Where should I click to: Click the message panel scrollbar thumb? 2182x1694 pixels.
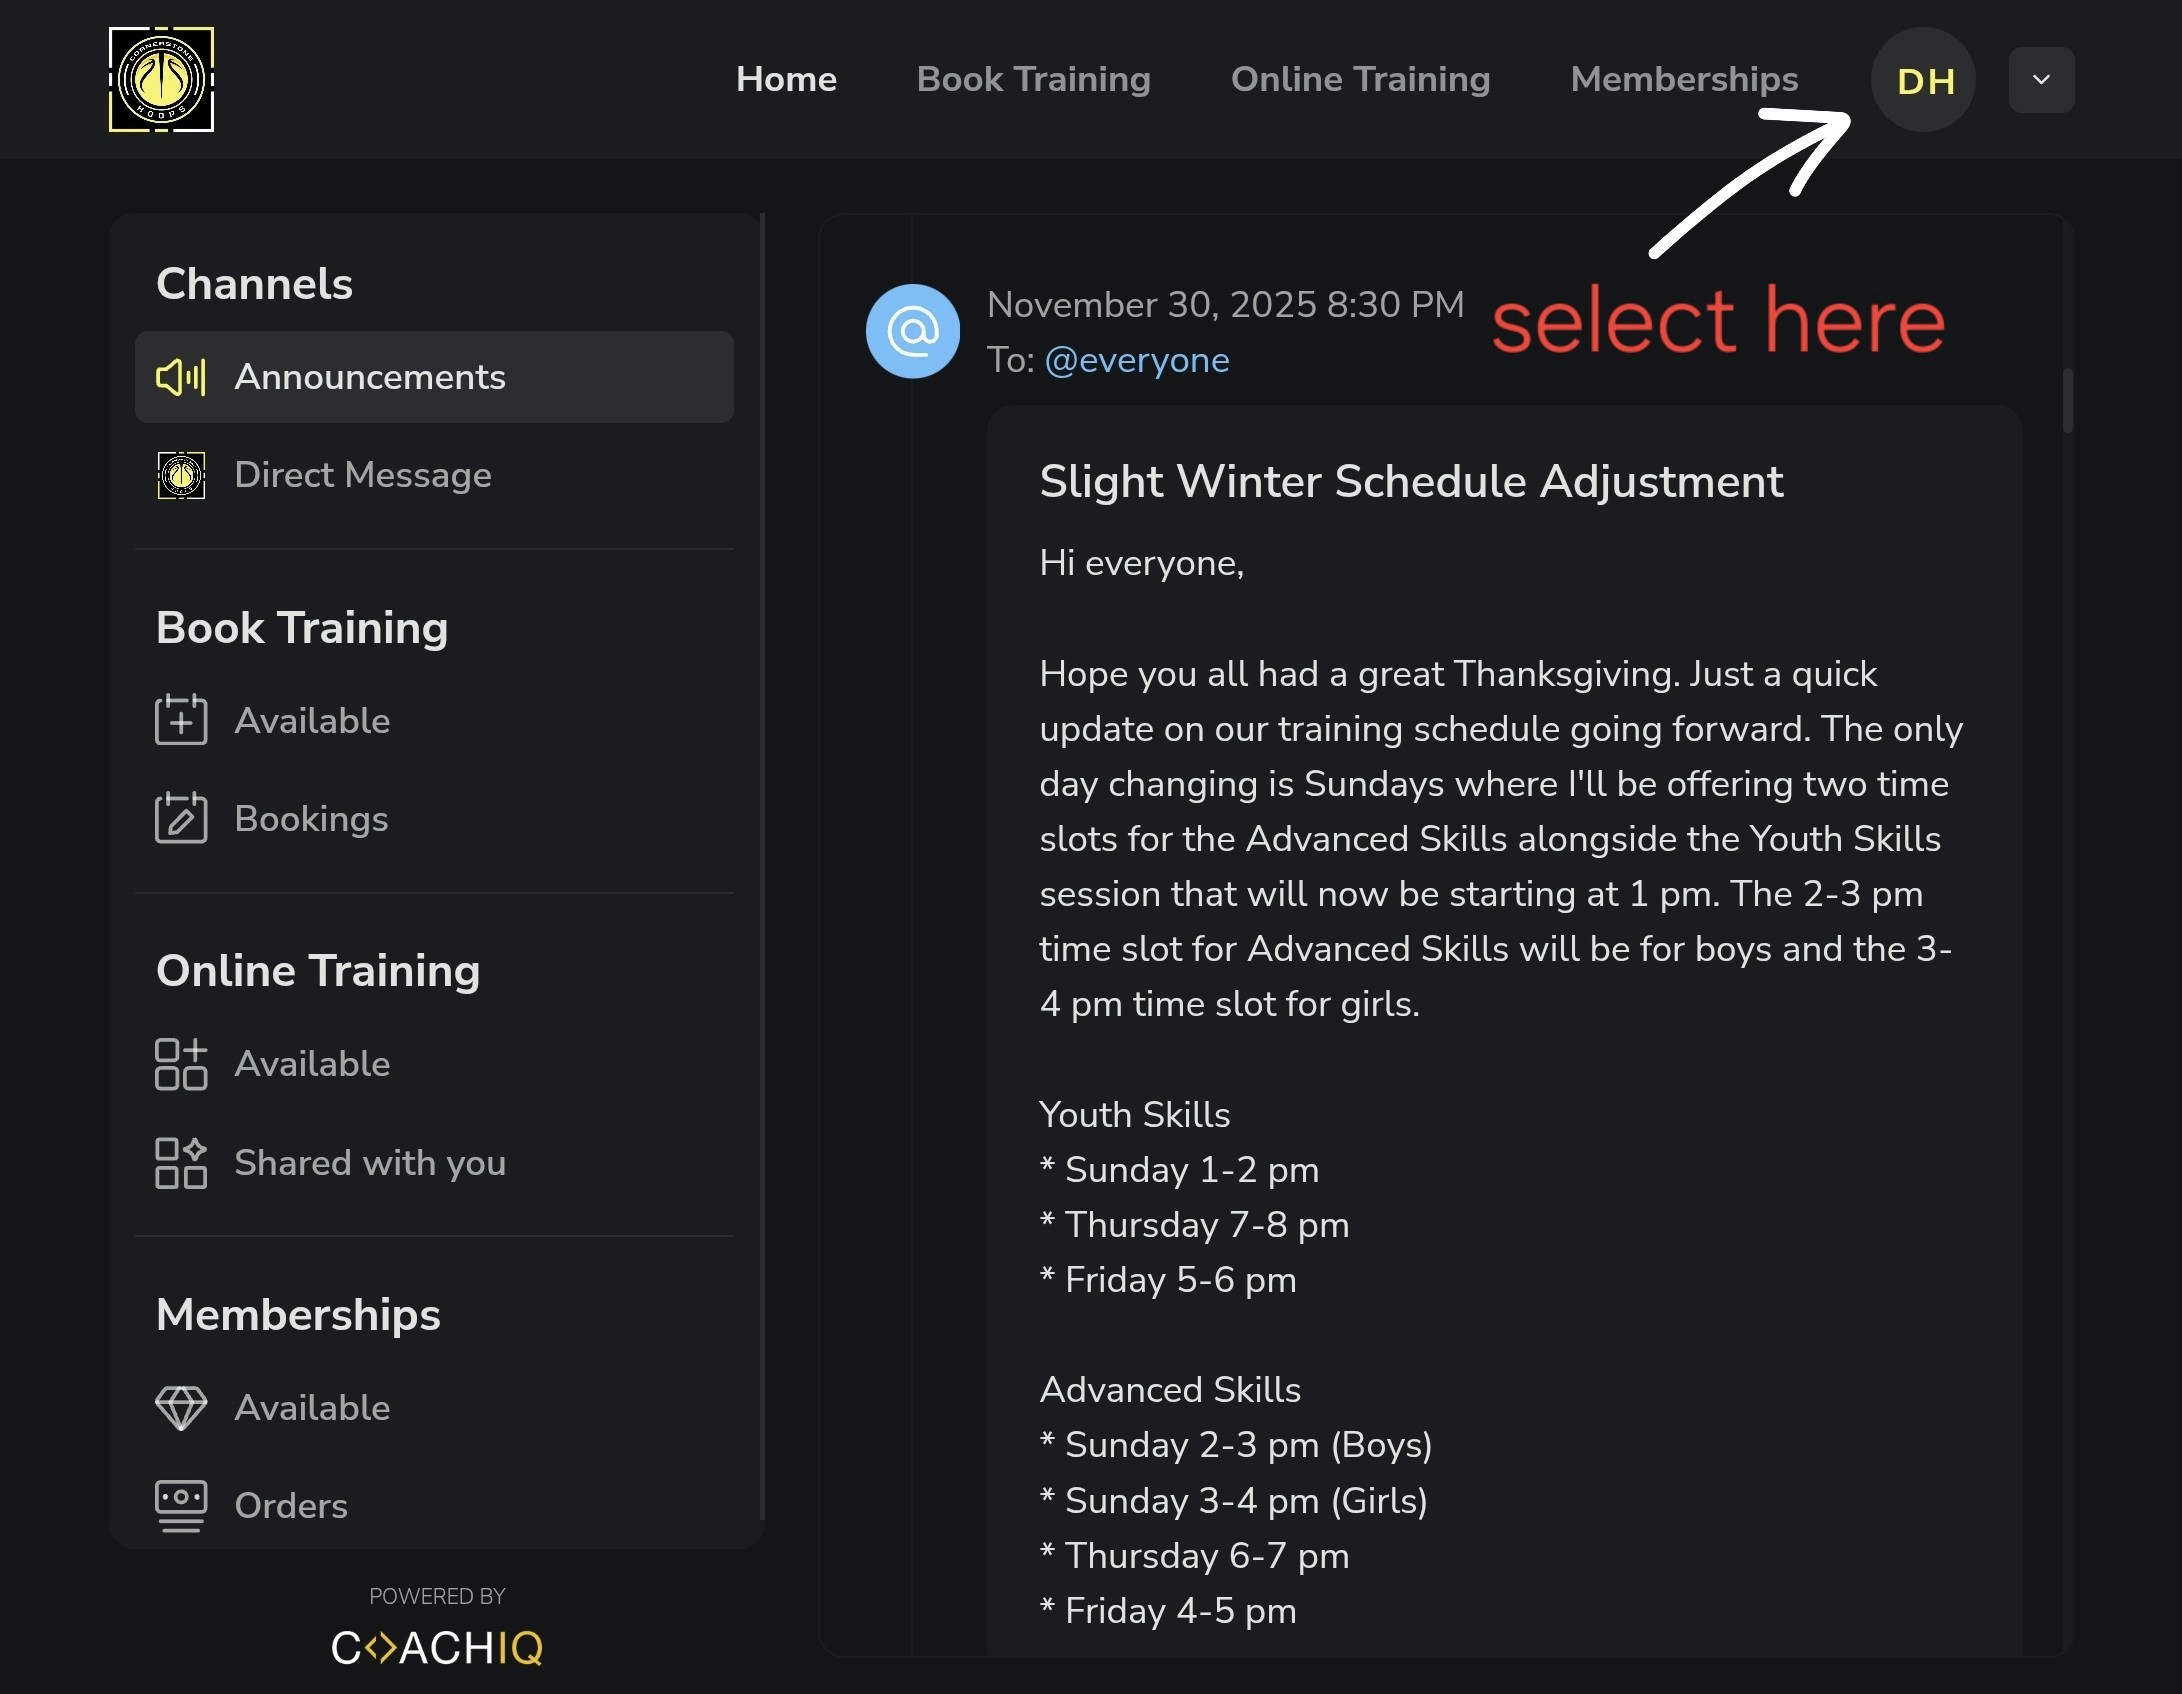pos(2067,401)
